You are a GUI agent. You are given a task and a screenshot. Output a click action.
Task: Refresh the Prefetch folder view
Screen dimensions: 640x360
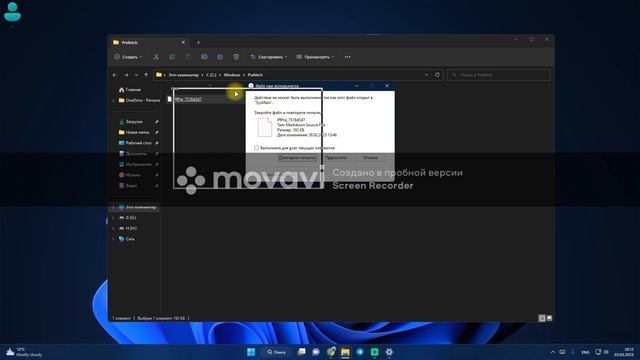coord(437,75)
